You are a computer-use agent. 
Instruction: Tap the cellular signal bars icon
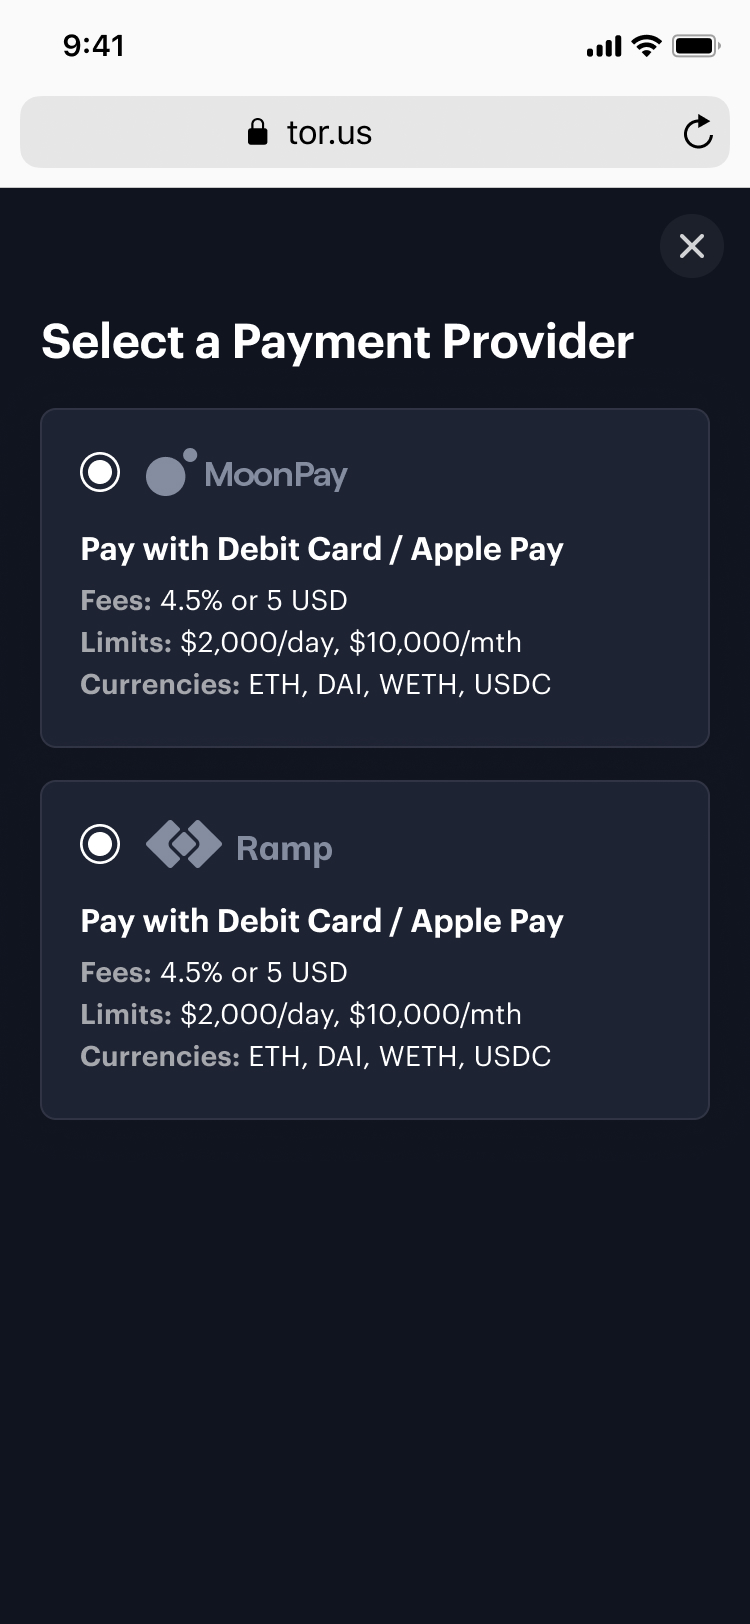pos(604,47)
